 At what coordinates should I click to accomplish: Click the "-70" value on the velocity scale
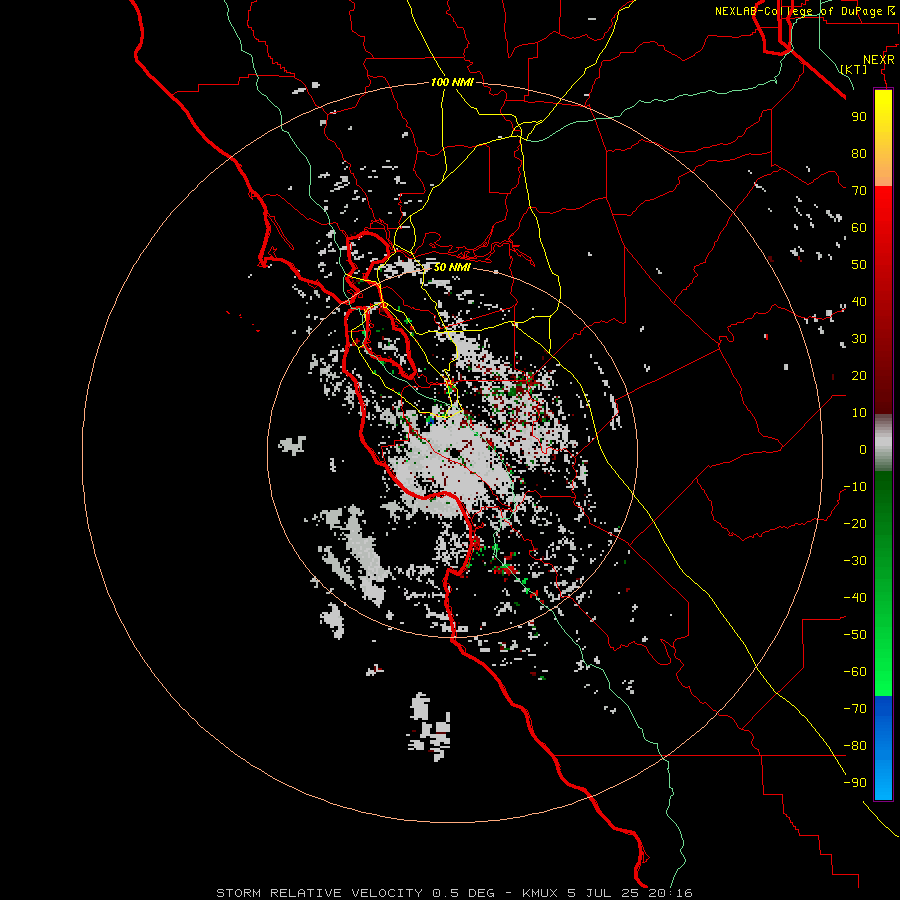point(855,709)
